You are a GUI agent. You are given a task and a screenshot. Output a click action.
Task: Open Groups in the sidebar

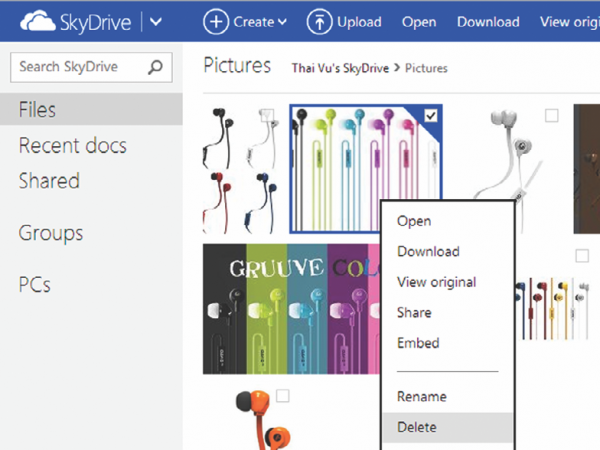[x=51, y=233]
